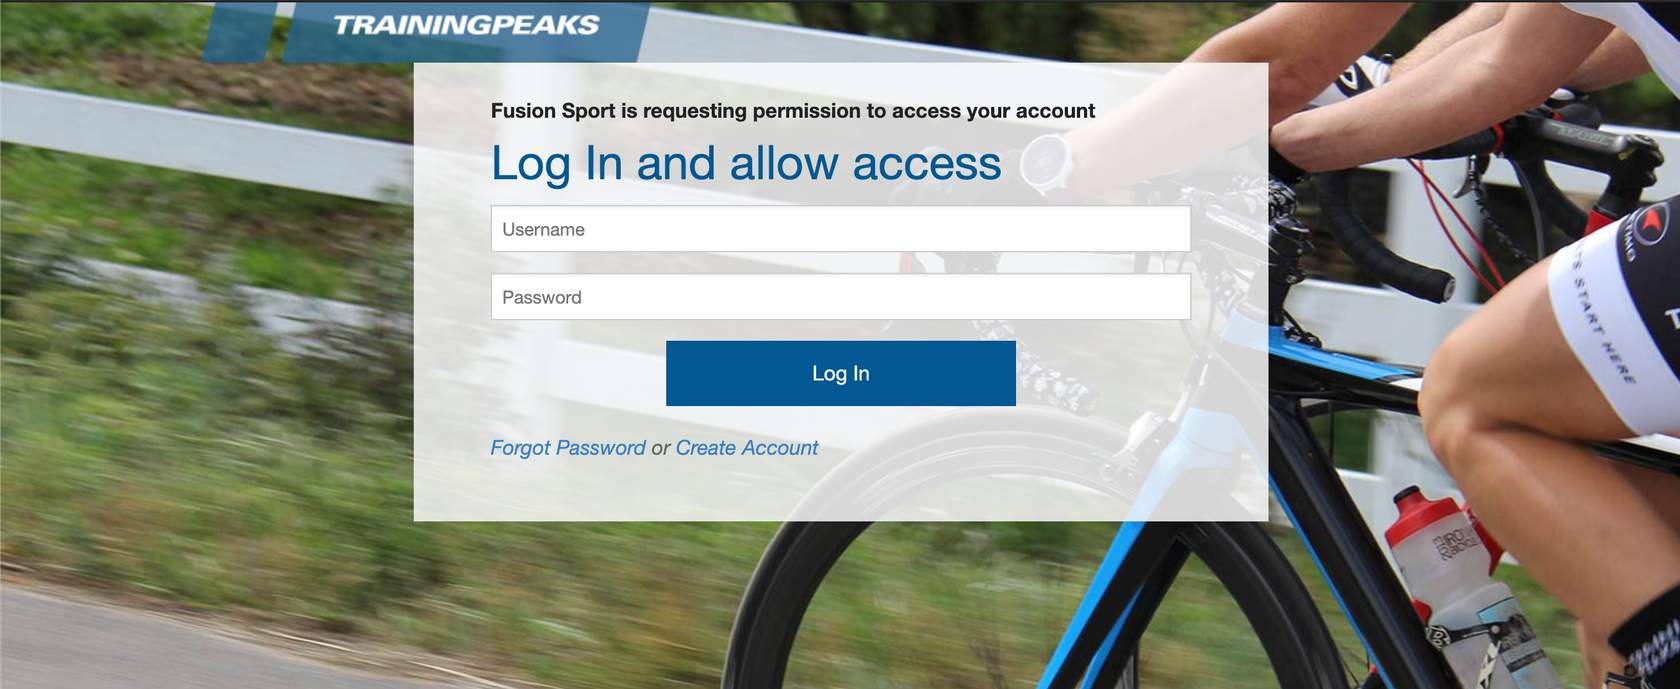Click the blue stripe left of the logo
Viewport: 1680px width, 689px height.
(x=238, y=30)
